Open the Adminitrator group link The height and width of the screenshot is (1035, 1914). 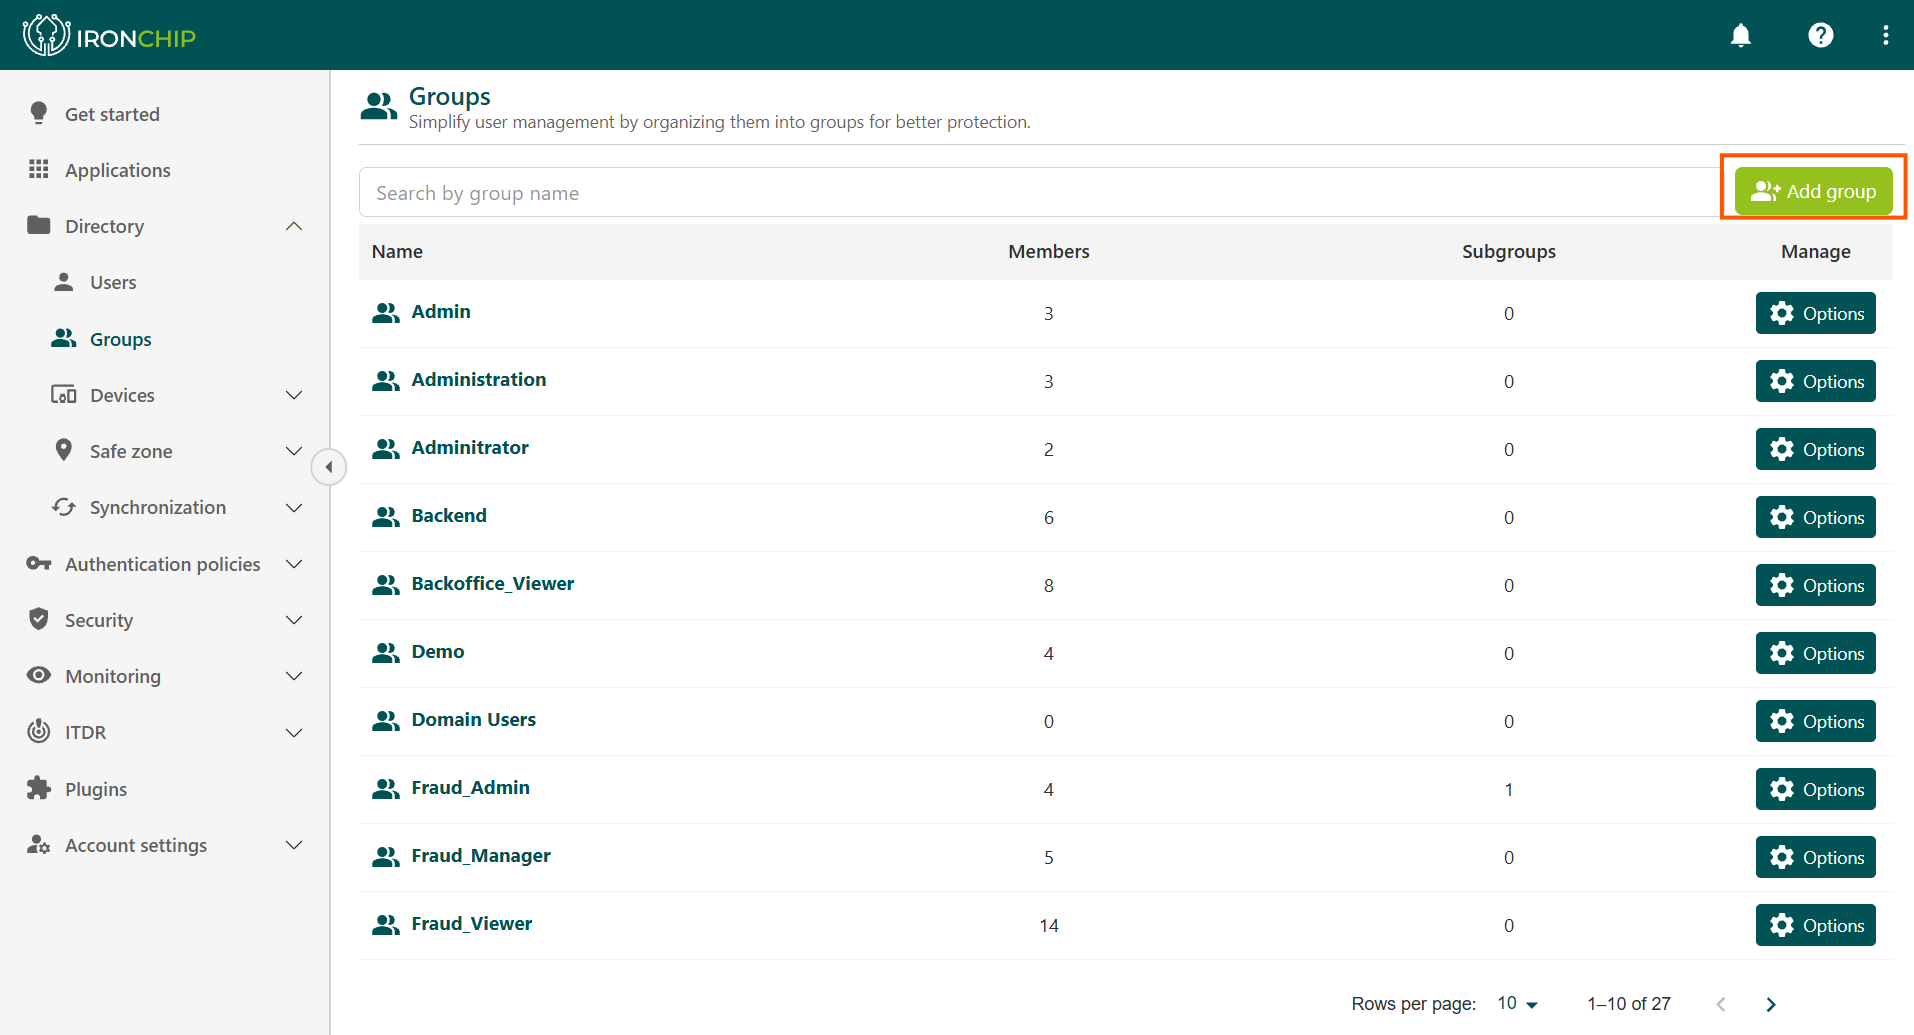[x=470, y=448]
